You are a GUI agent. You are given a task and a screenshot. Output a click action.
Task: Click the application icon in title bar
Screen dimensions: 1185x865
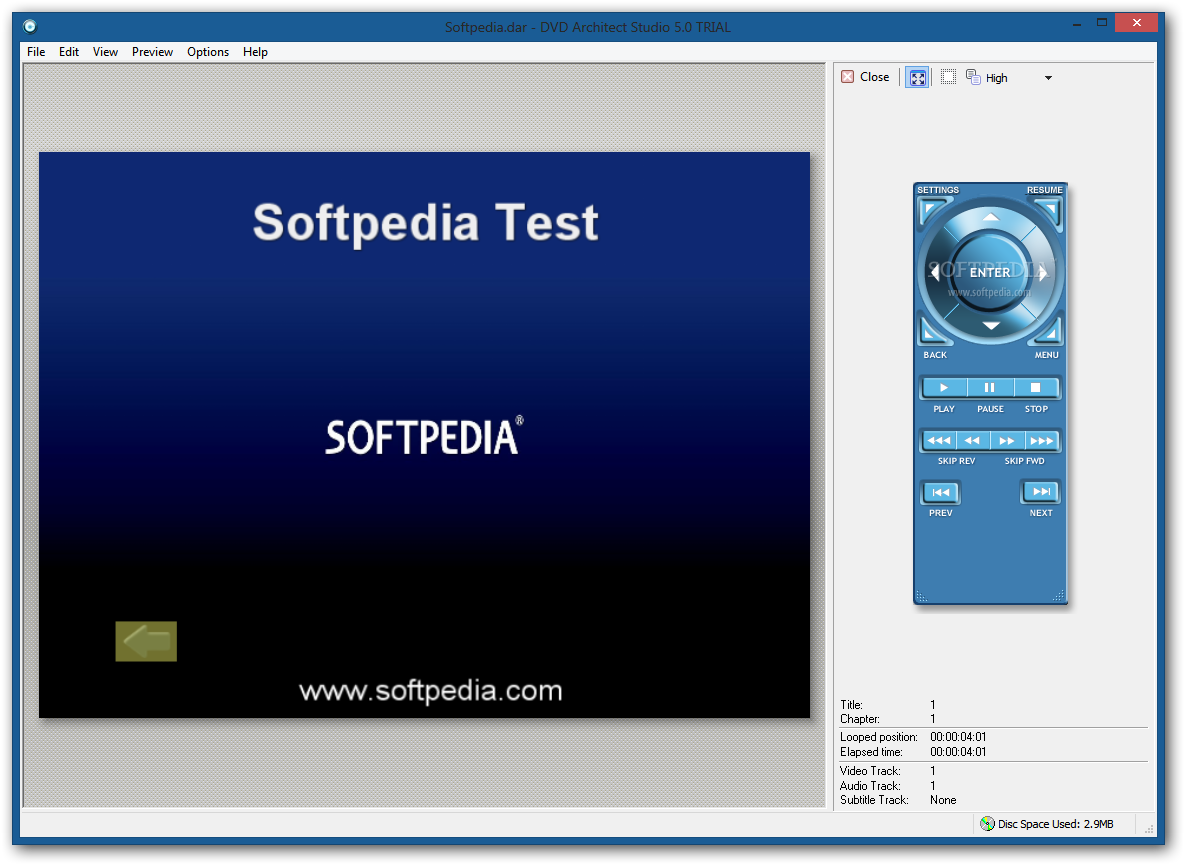(29, 27)
